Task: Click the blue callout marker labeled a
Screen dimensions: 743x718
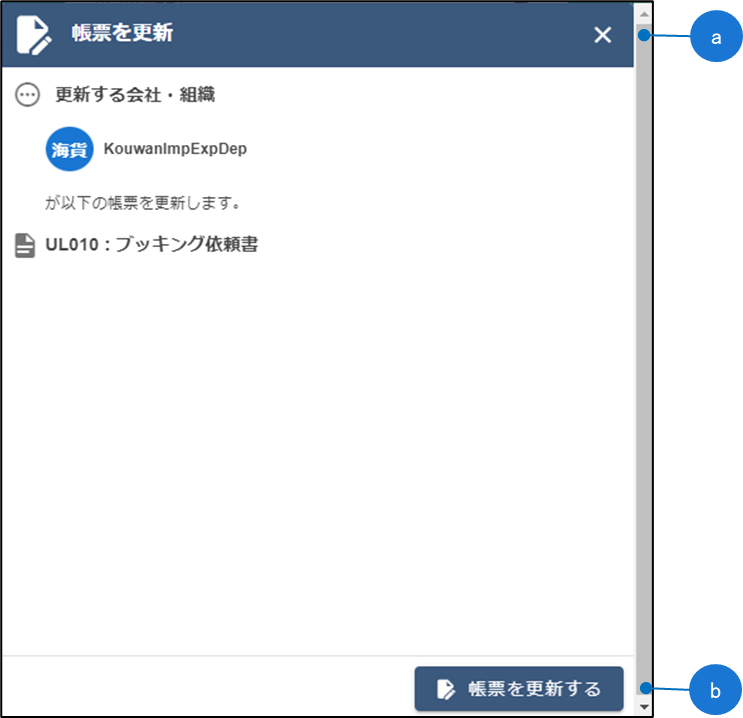Action: click(715, 37)
